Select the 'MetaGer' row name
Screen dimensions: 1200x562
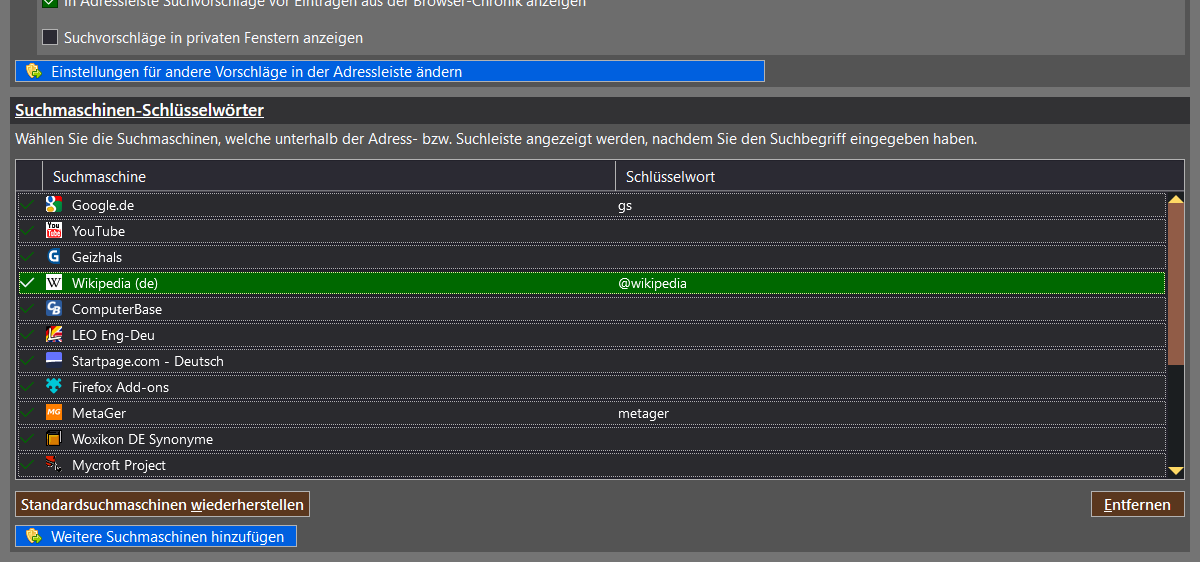99,413
